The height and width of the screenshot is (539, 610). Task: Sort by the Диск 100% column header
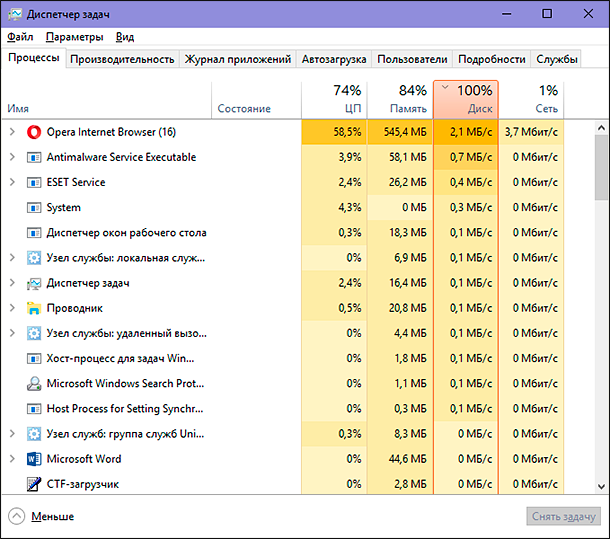click(x=466, y=100)
